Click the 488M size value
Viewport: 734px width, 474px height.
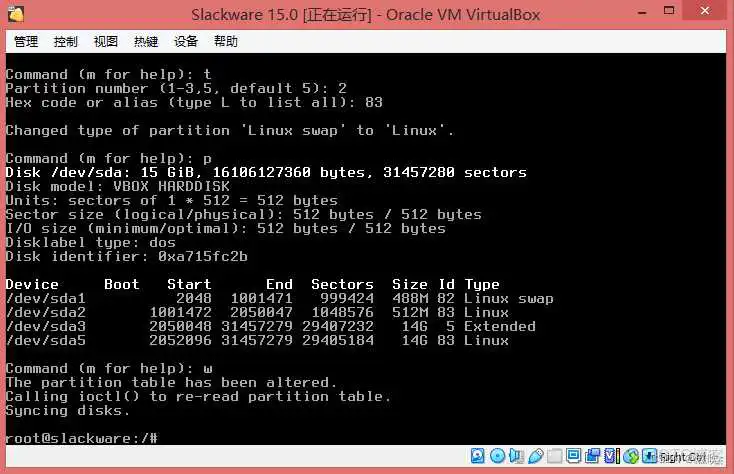410,298
